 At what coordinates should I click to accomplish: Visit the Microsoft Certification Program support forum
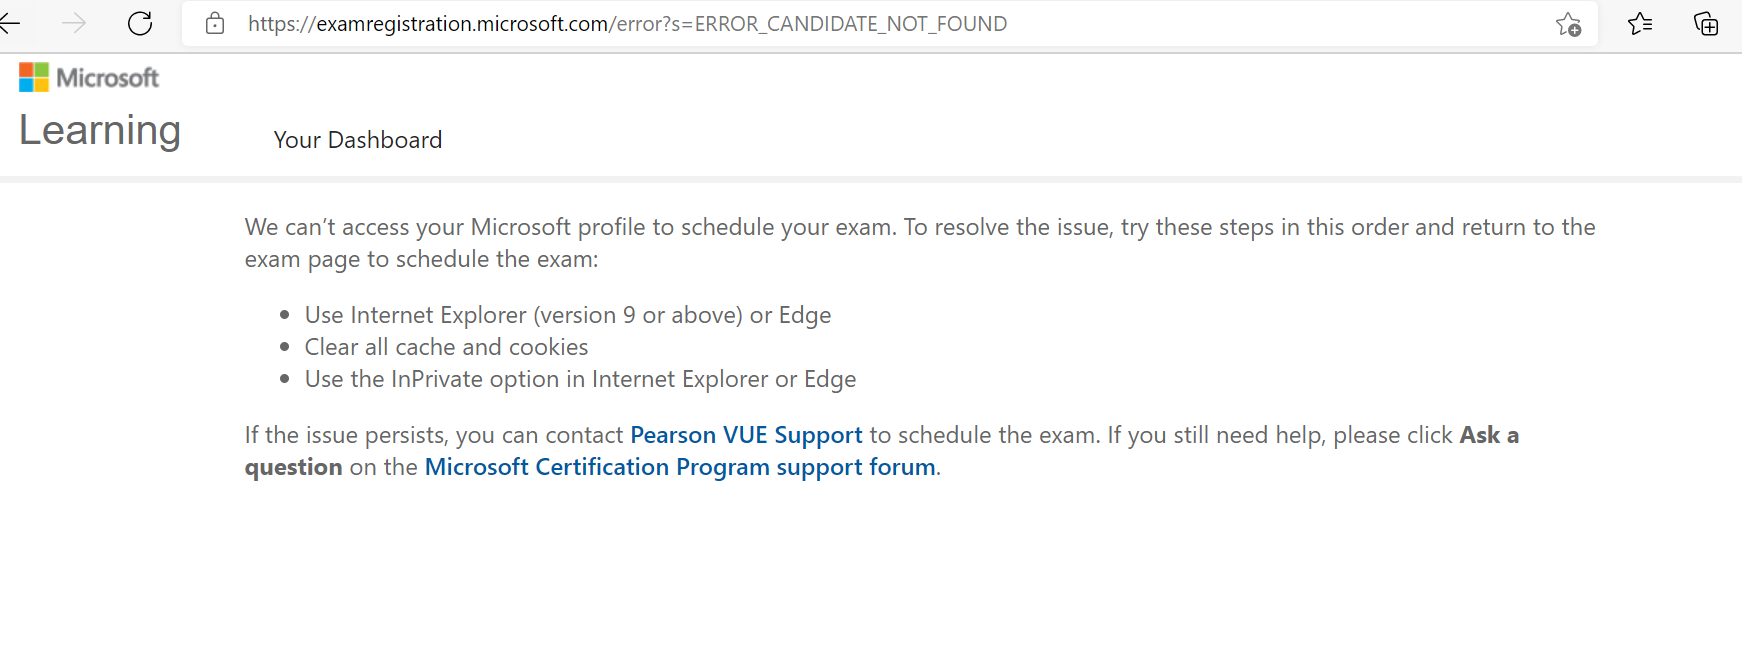point(680,466)
